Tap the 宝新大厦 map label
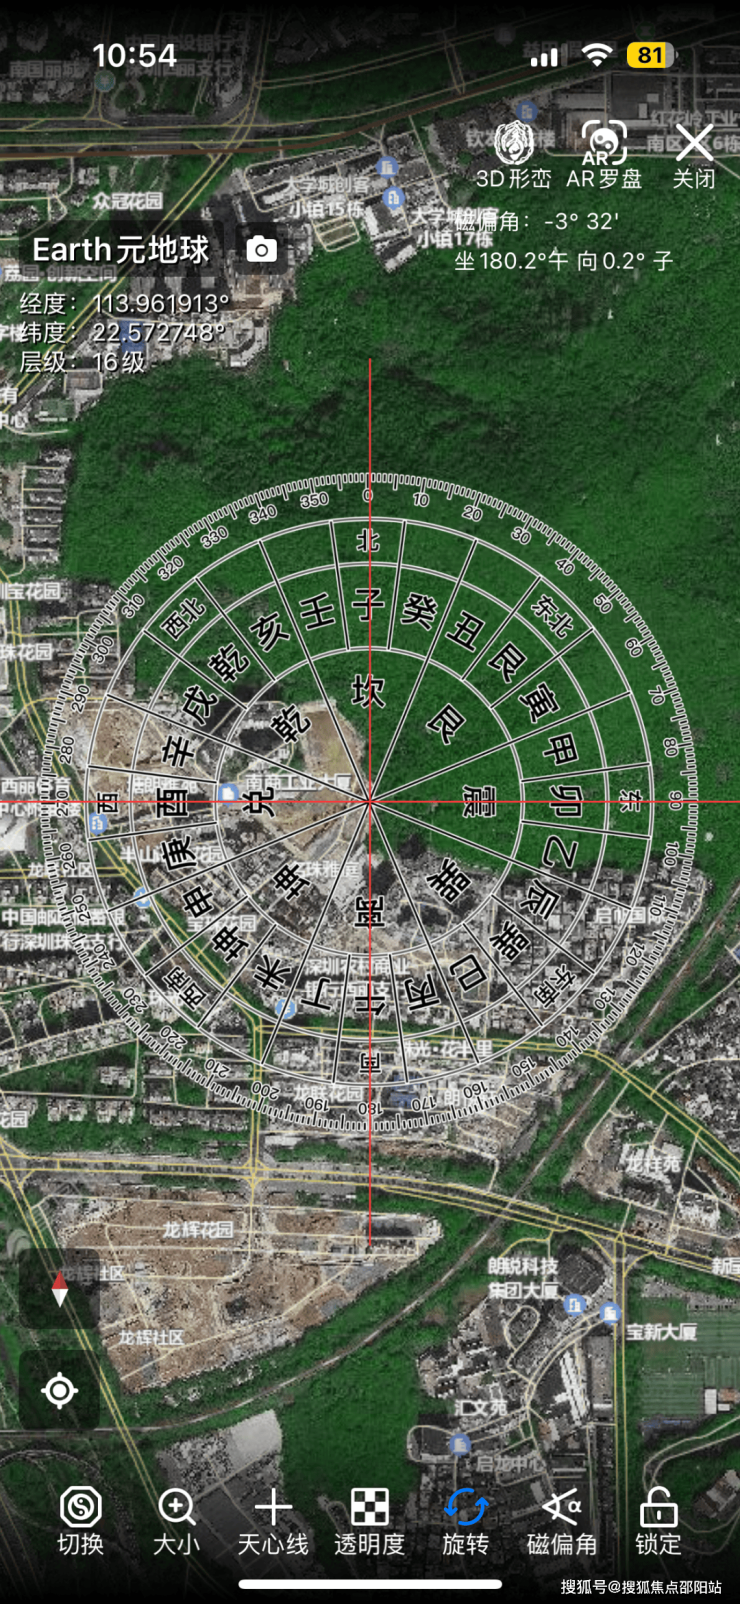The height and width of the screenshot is (1604, 740). pyautogui.click(x=661, y=1331)
